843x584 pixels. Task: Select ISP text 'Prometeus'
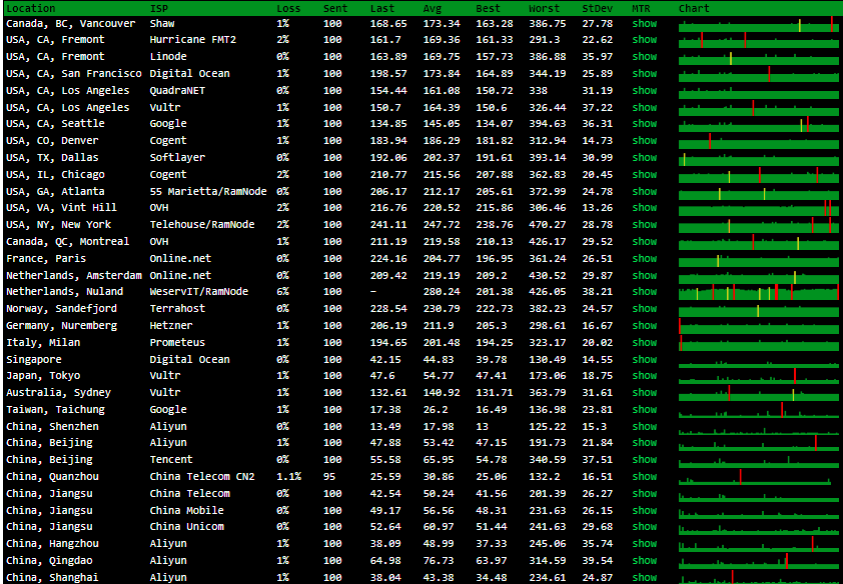(177, 343)
